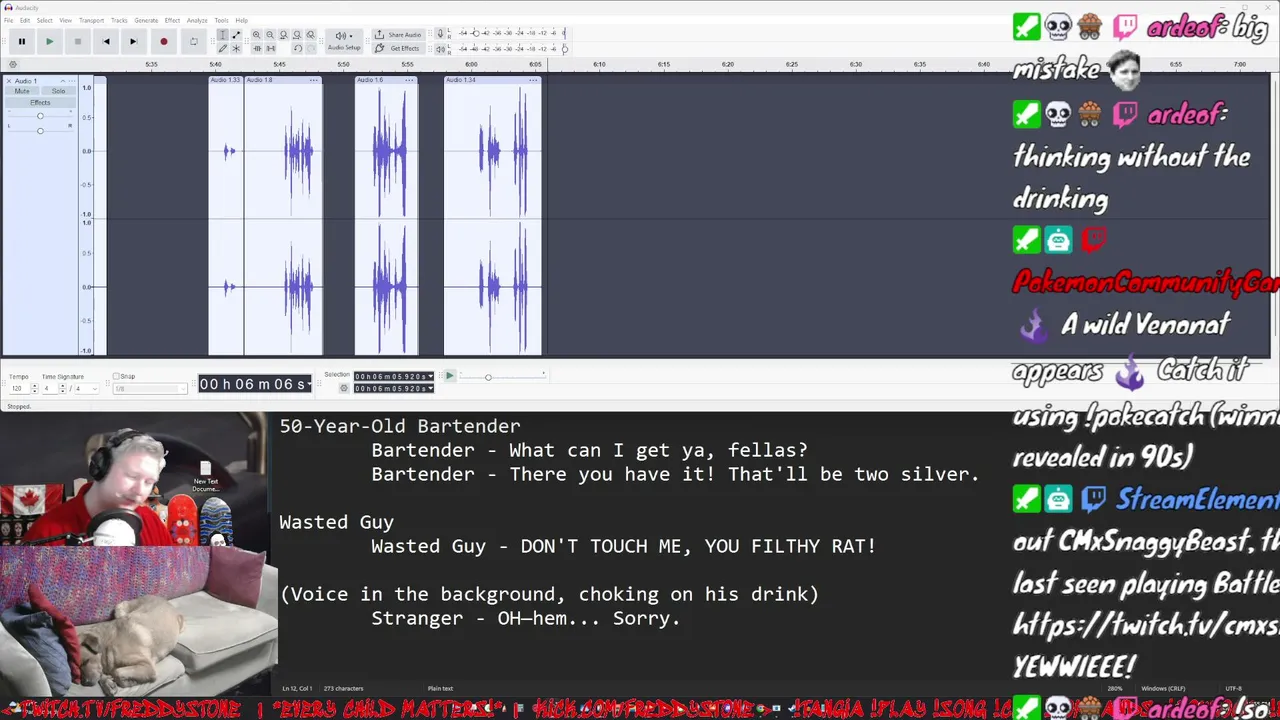Zoom in on the timeline
Screen dimensions: 1280x720
click(x=256, y=35)
